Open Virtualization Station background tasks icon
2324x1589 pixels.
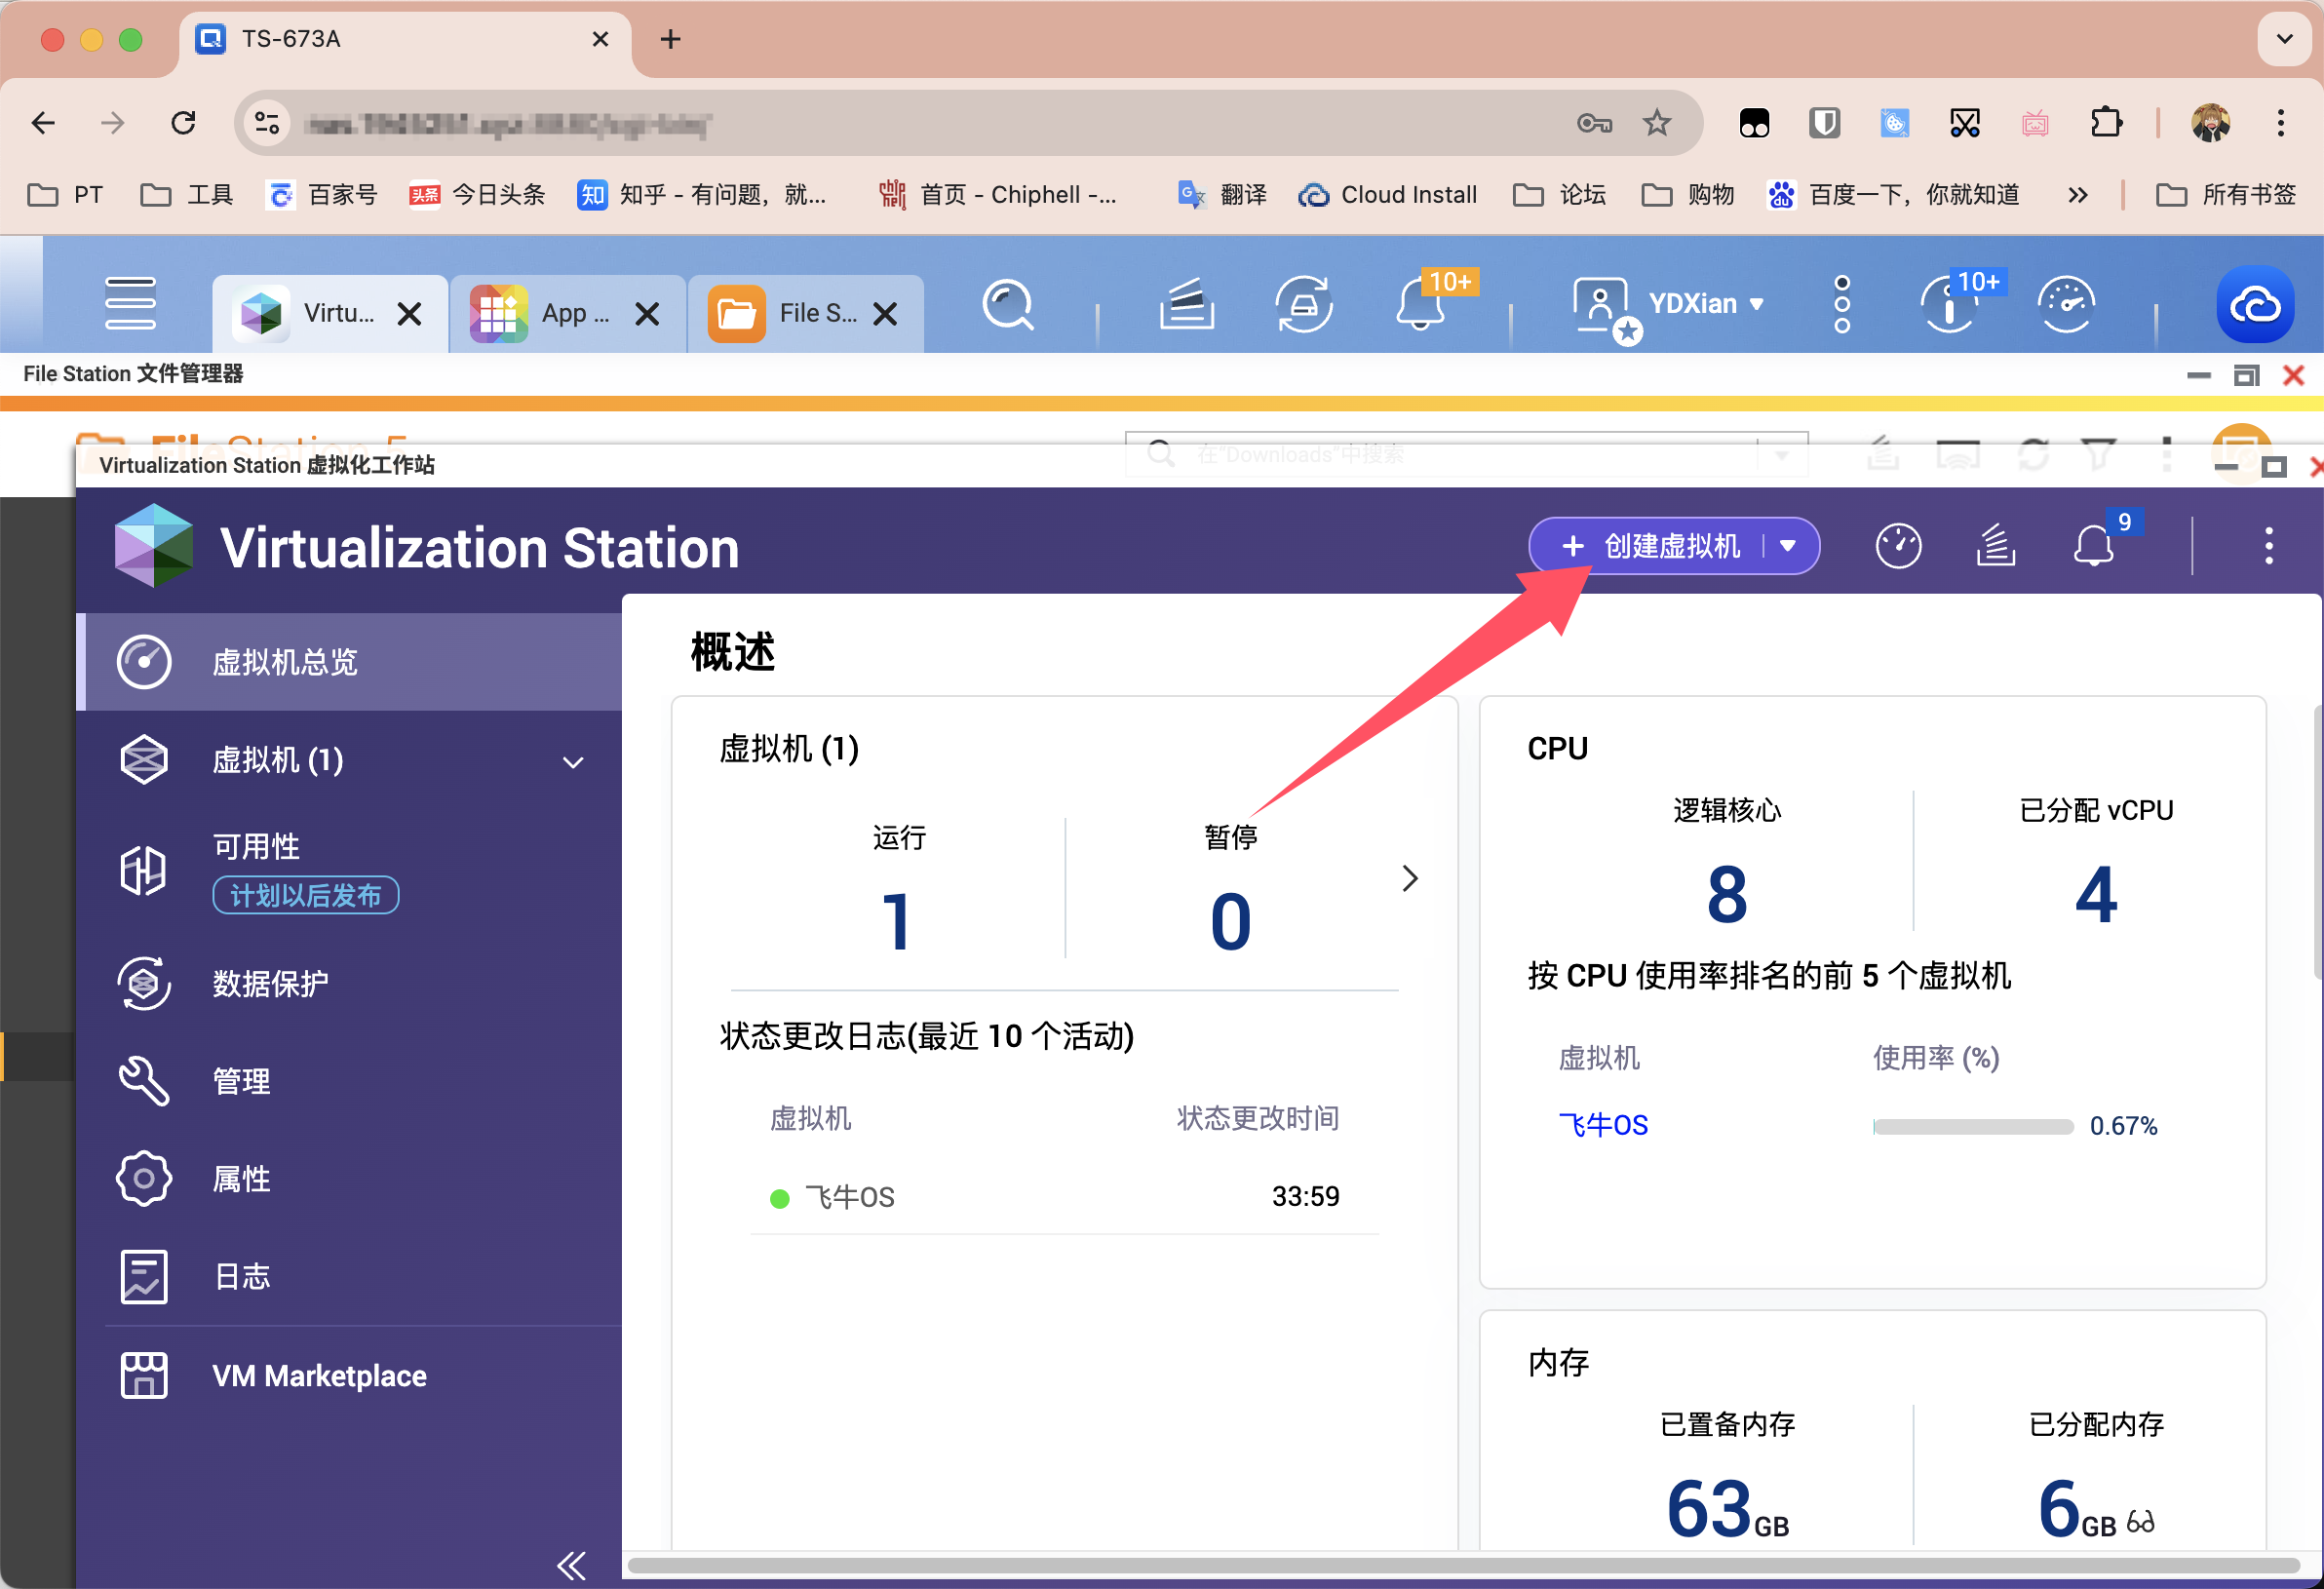pyautogui.click(x=1995, y=546)
